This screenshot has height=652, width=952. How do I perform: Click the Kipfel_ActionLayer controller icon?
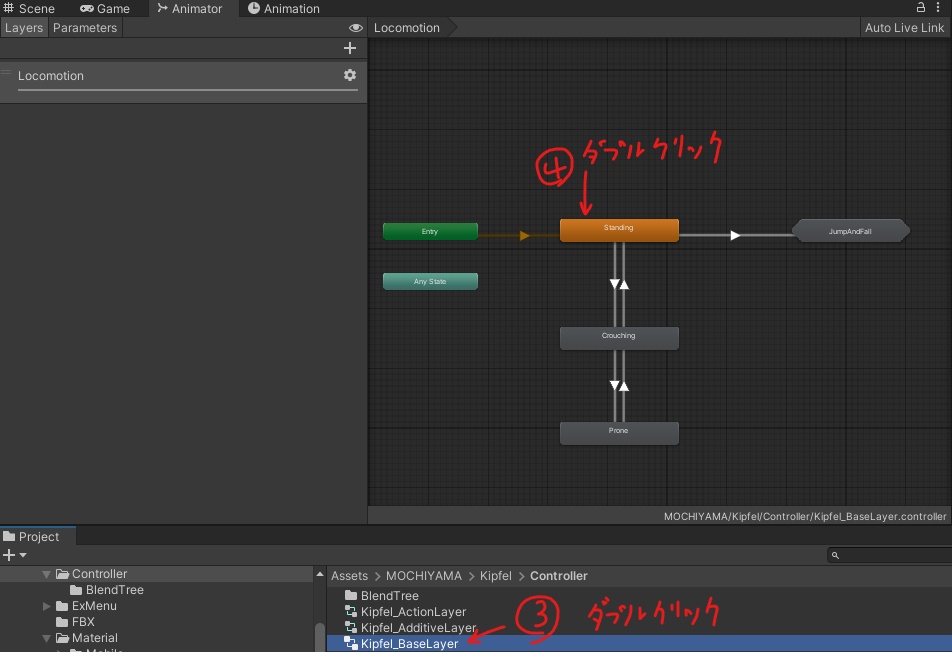pos(350,611)
